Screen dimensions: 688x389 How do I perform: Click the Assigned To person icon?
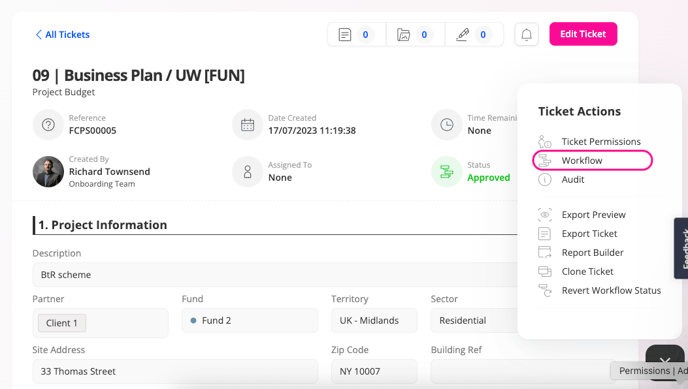tap(247, 171)
